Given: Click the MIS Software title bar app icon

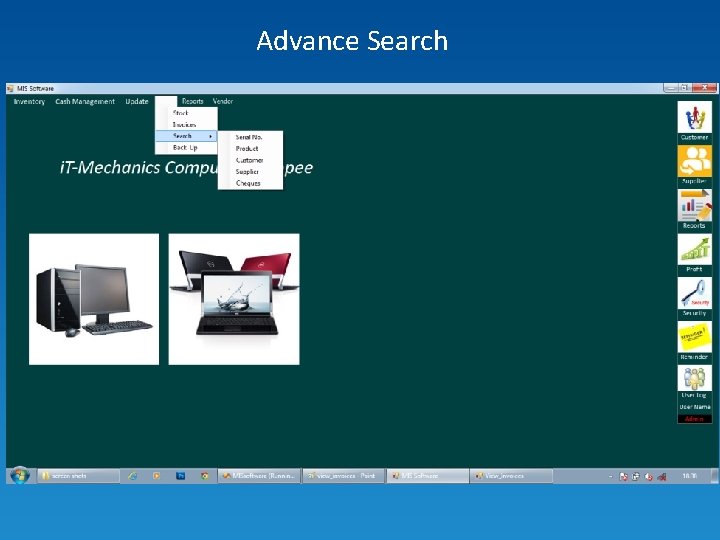Looking at the screenshot, I should coord(11,88).
